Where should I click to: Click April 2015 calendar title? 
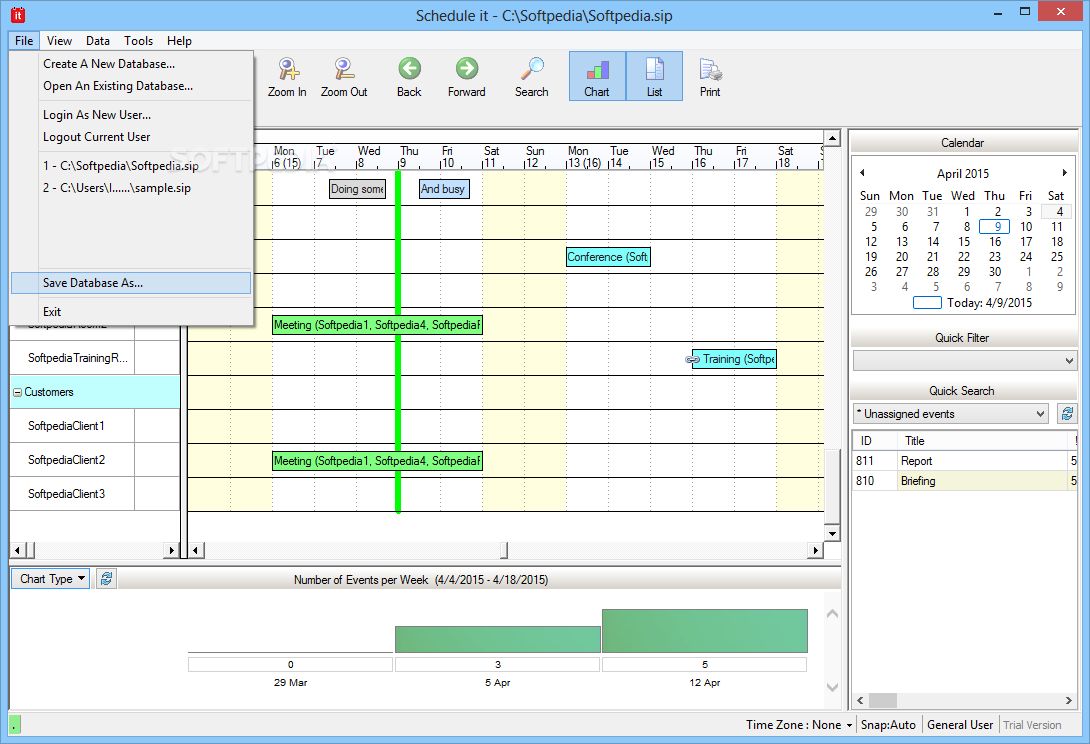coord(963,173)
